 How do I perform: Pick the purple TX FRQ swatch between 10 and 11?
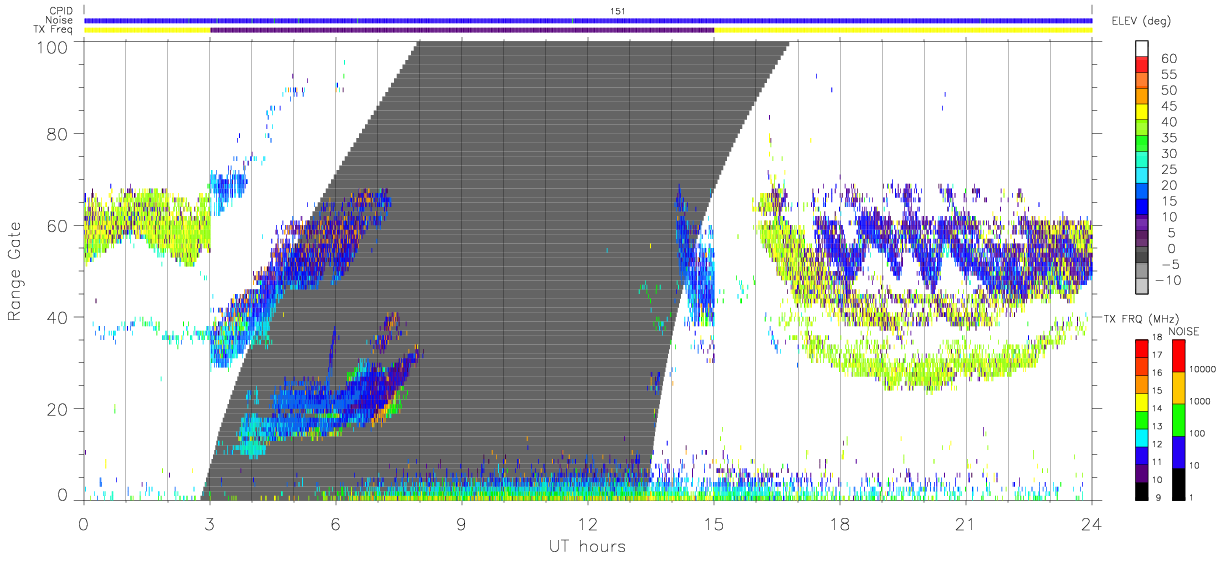[1142, 473]
